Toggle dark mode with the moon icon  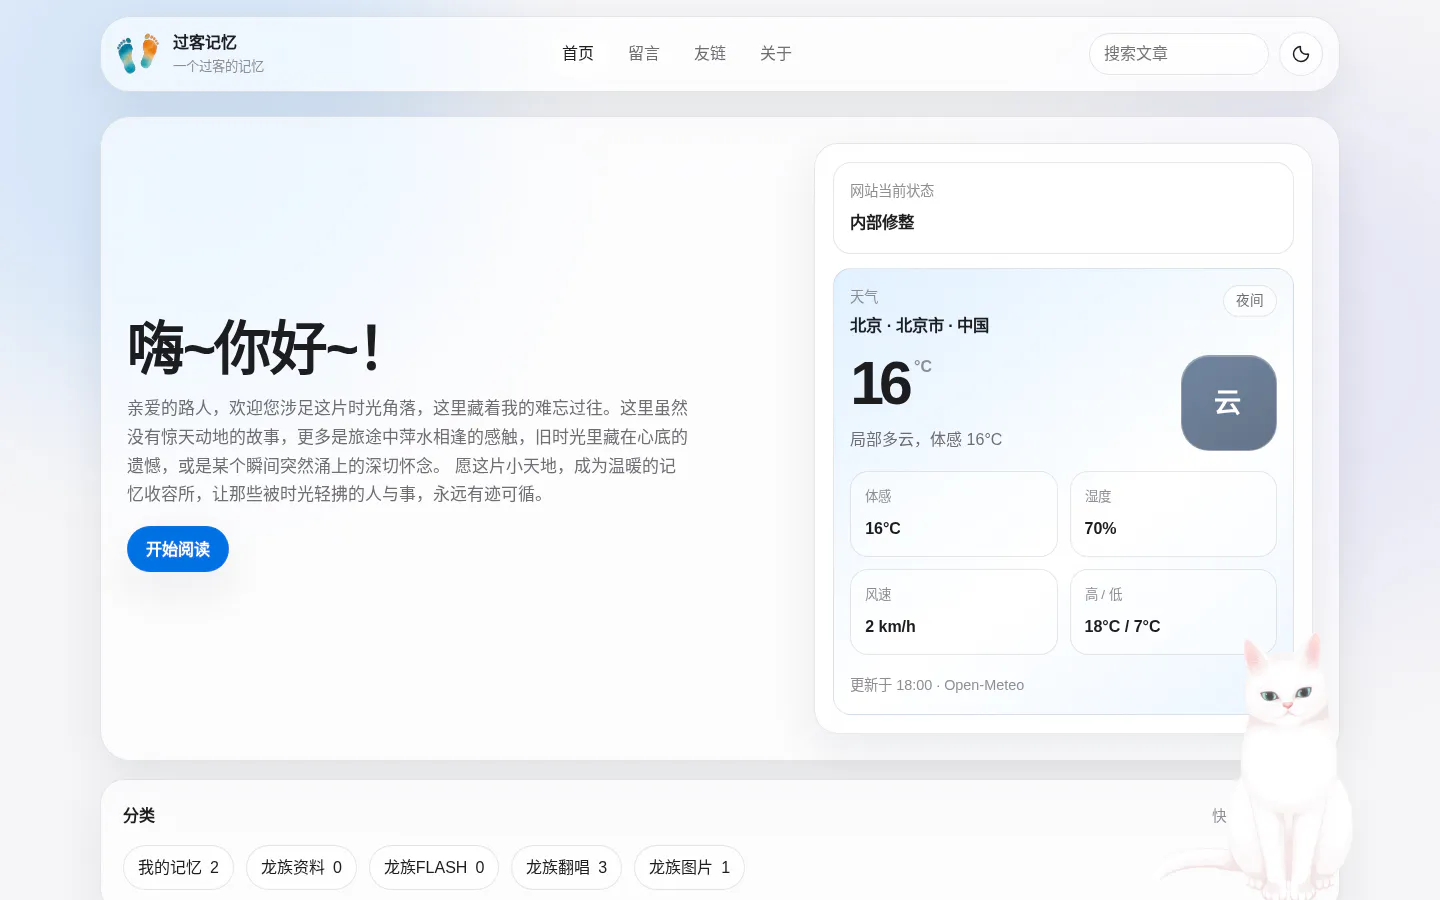[x=1301, y=54]
